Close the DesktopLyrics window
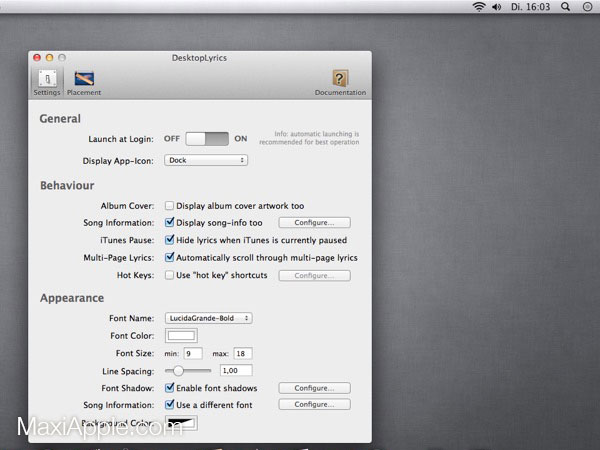 click(37, 57)
